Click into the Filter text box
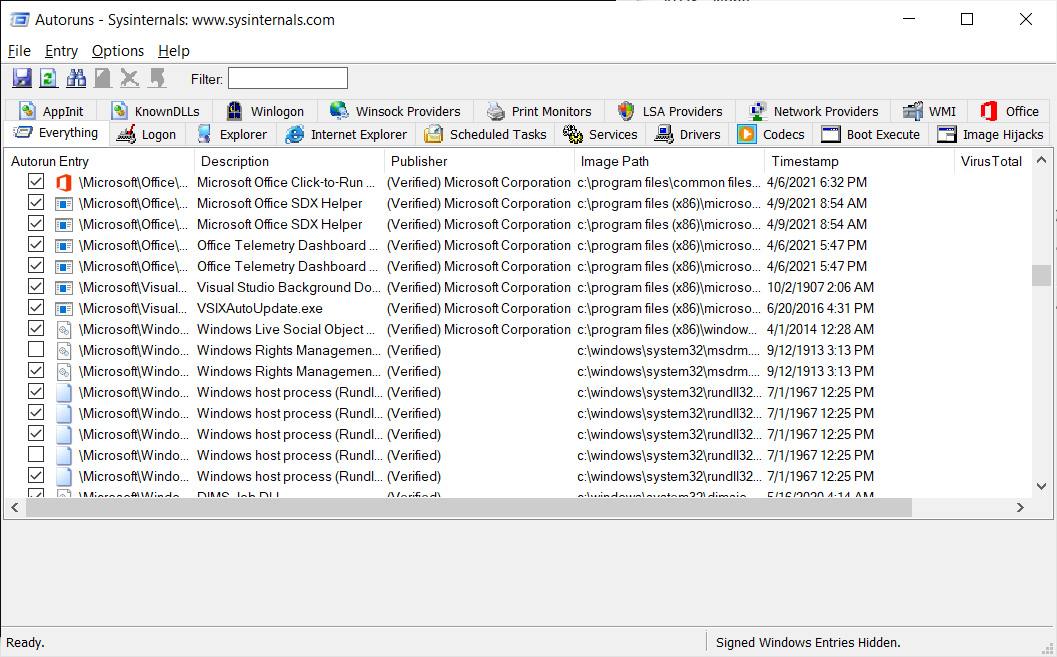The width and height of the screenshot is (1057, 657). pos(288,78)
